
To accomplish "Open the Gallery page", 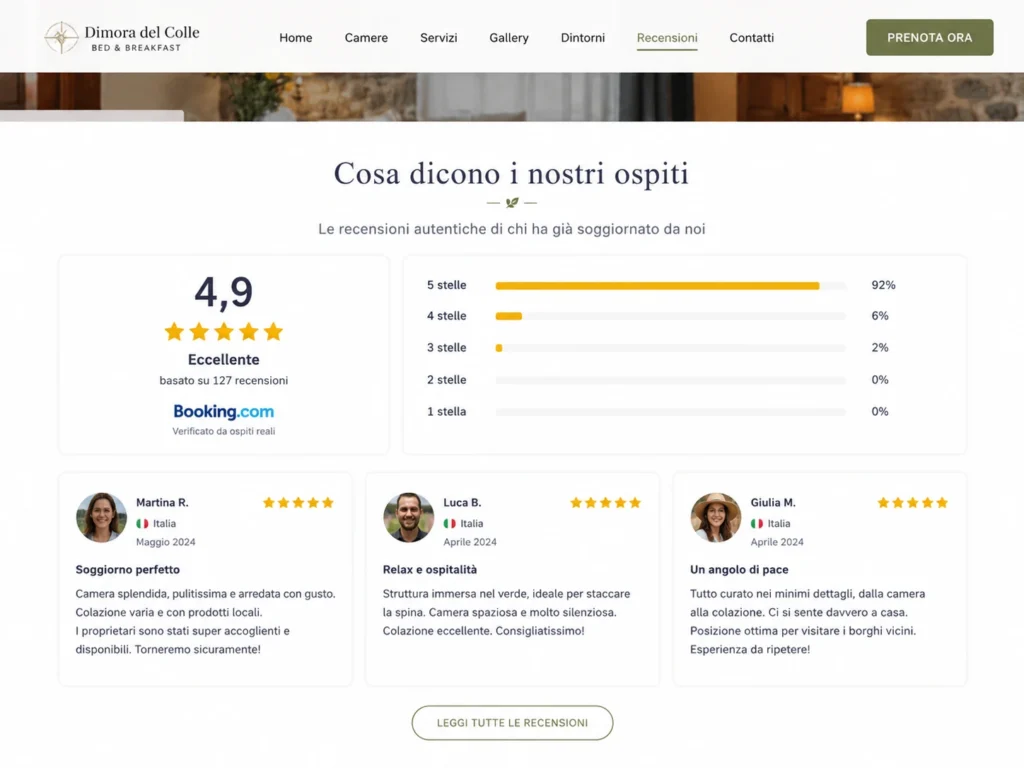I will pyautogui.click(x=509, y=38).
